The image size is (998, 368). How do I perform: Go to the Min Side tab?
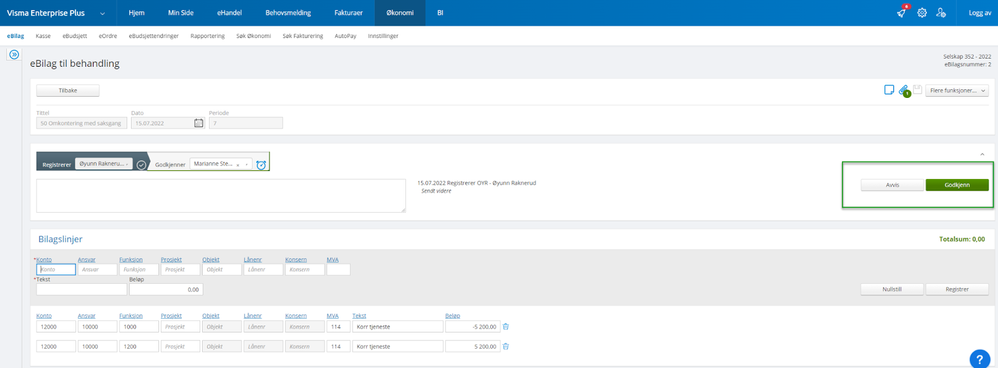pos(181,13)
